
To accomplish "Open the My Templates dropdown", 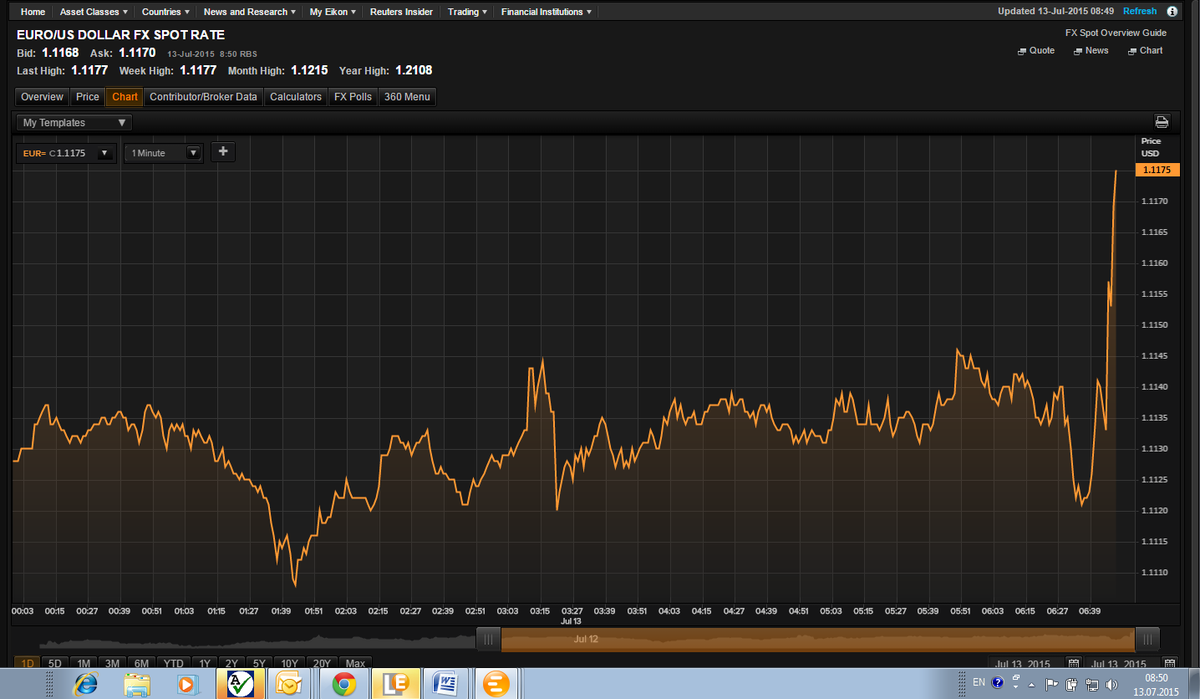I will [x=75, y=122].
